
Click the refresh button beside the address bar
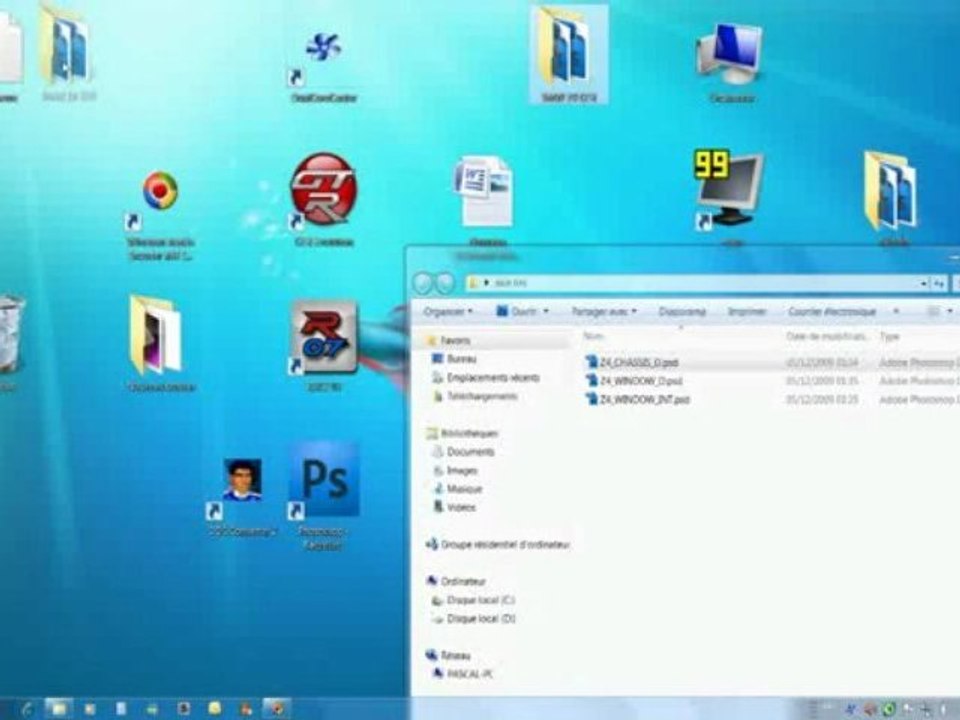[939, 283]
